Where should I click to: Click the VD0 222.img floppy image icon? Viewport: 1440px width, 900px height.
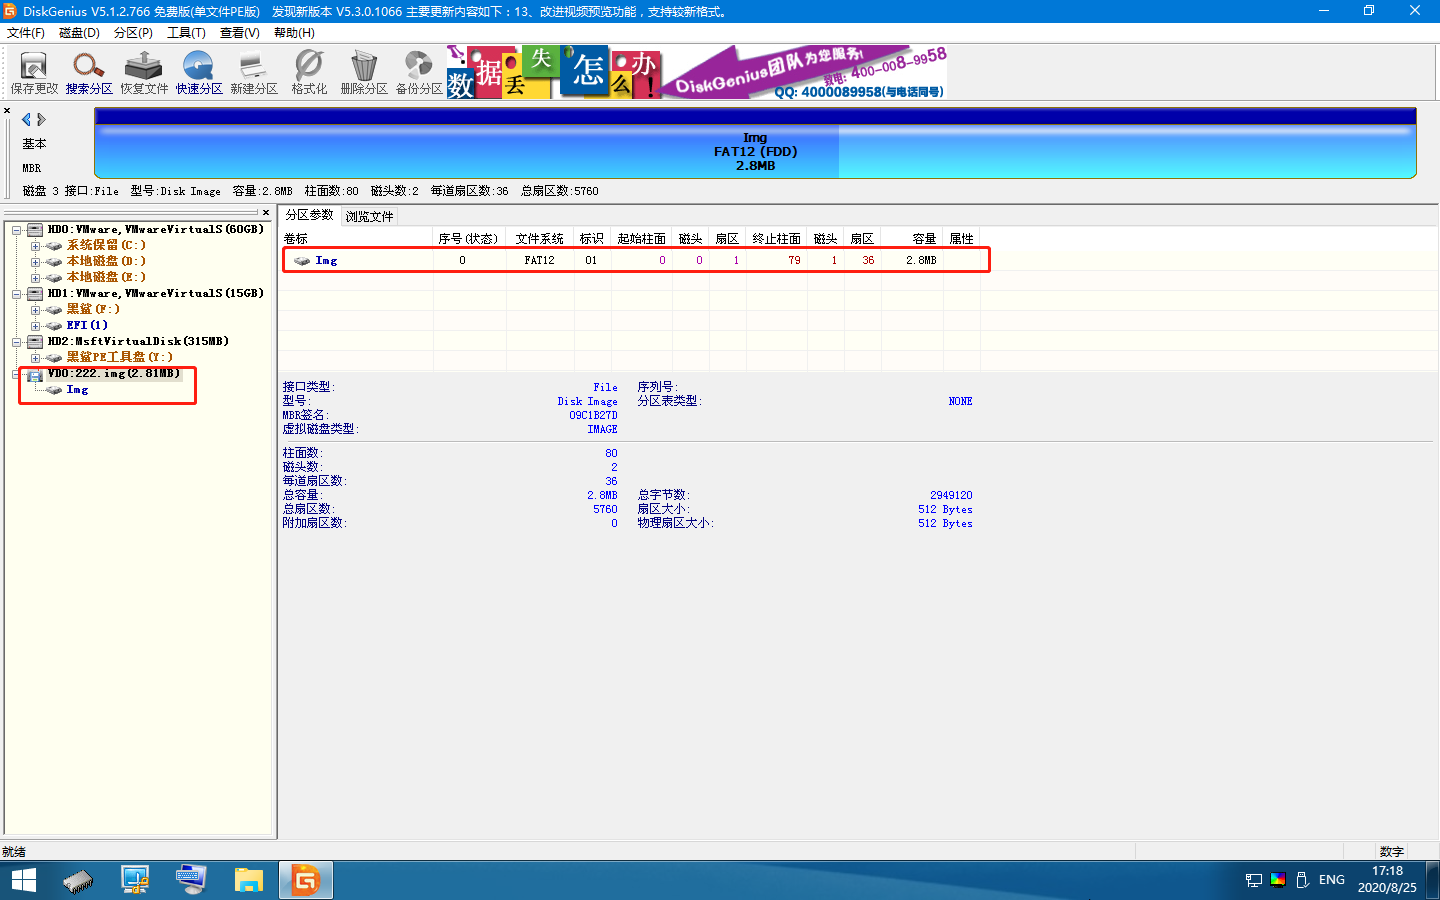point(35,374)
